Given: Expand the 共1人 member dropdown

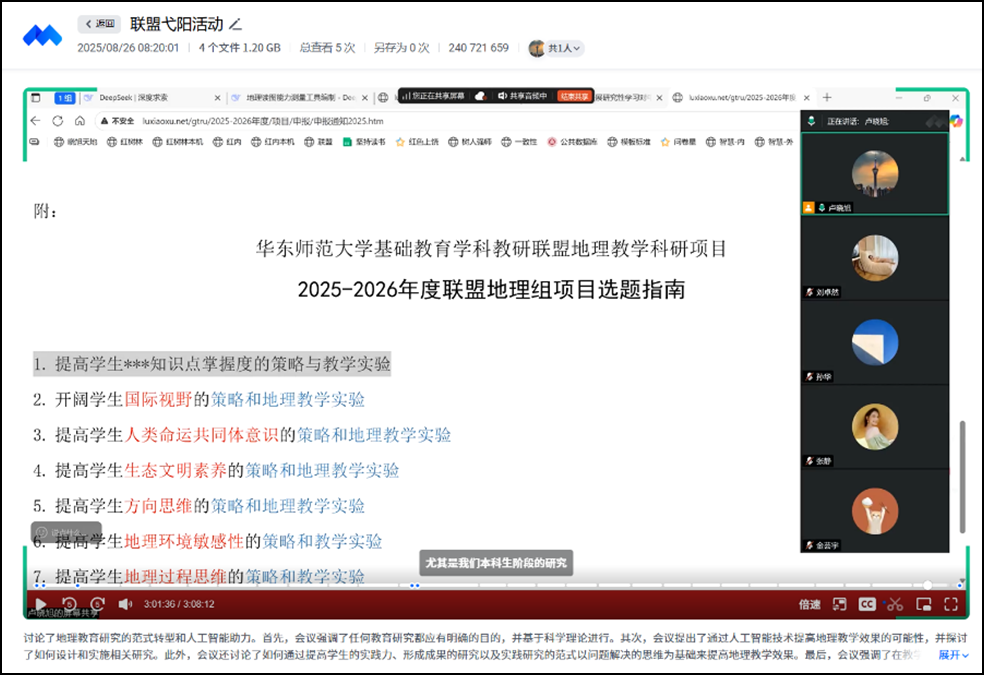Looking at the screenshot, I should pyautogui.click(x=556, y=48).
